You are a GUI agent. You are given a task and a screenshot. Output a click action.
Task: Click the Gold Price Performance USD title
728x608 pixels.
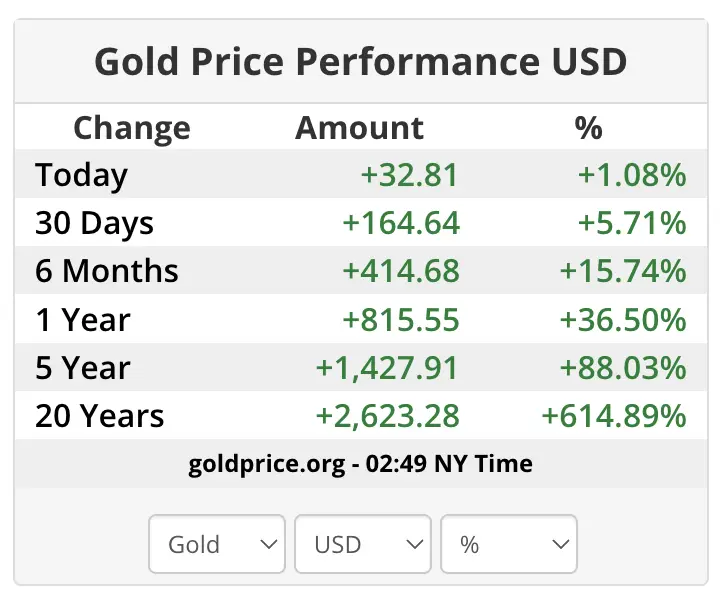click(361, 61)
